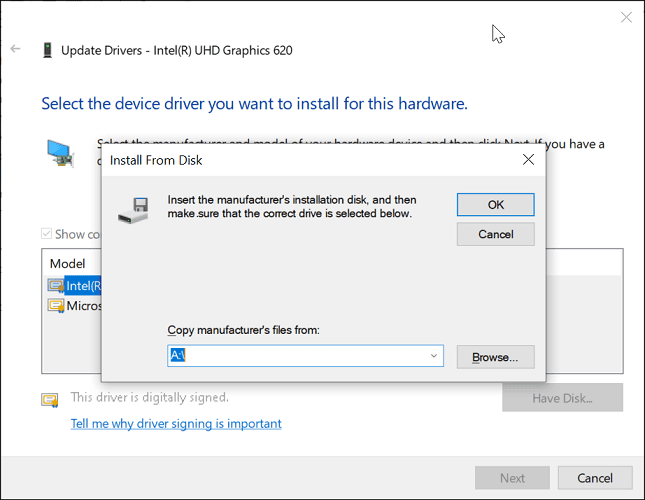The width and height of the screenshot is (645, 500).
Task: Click the Next button
Action: click(512, 478)
